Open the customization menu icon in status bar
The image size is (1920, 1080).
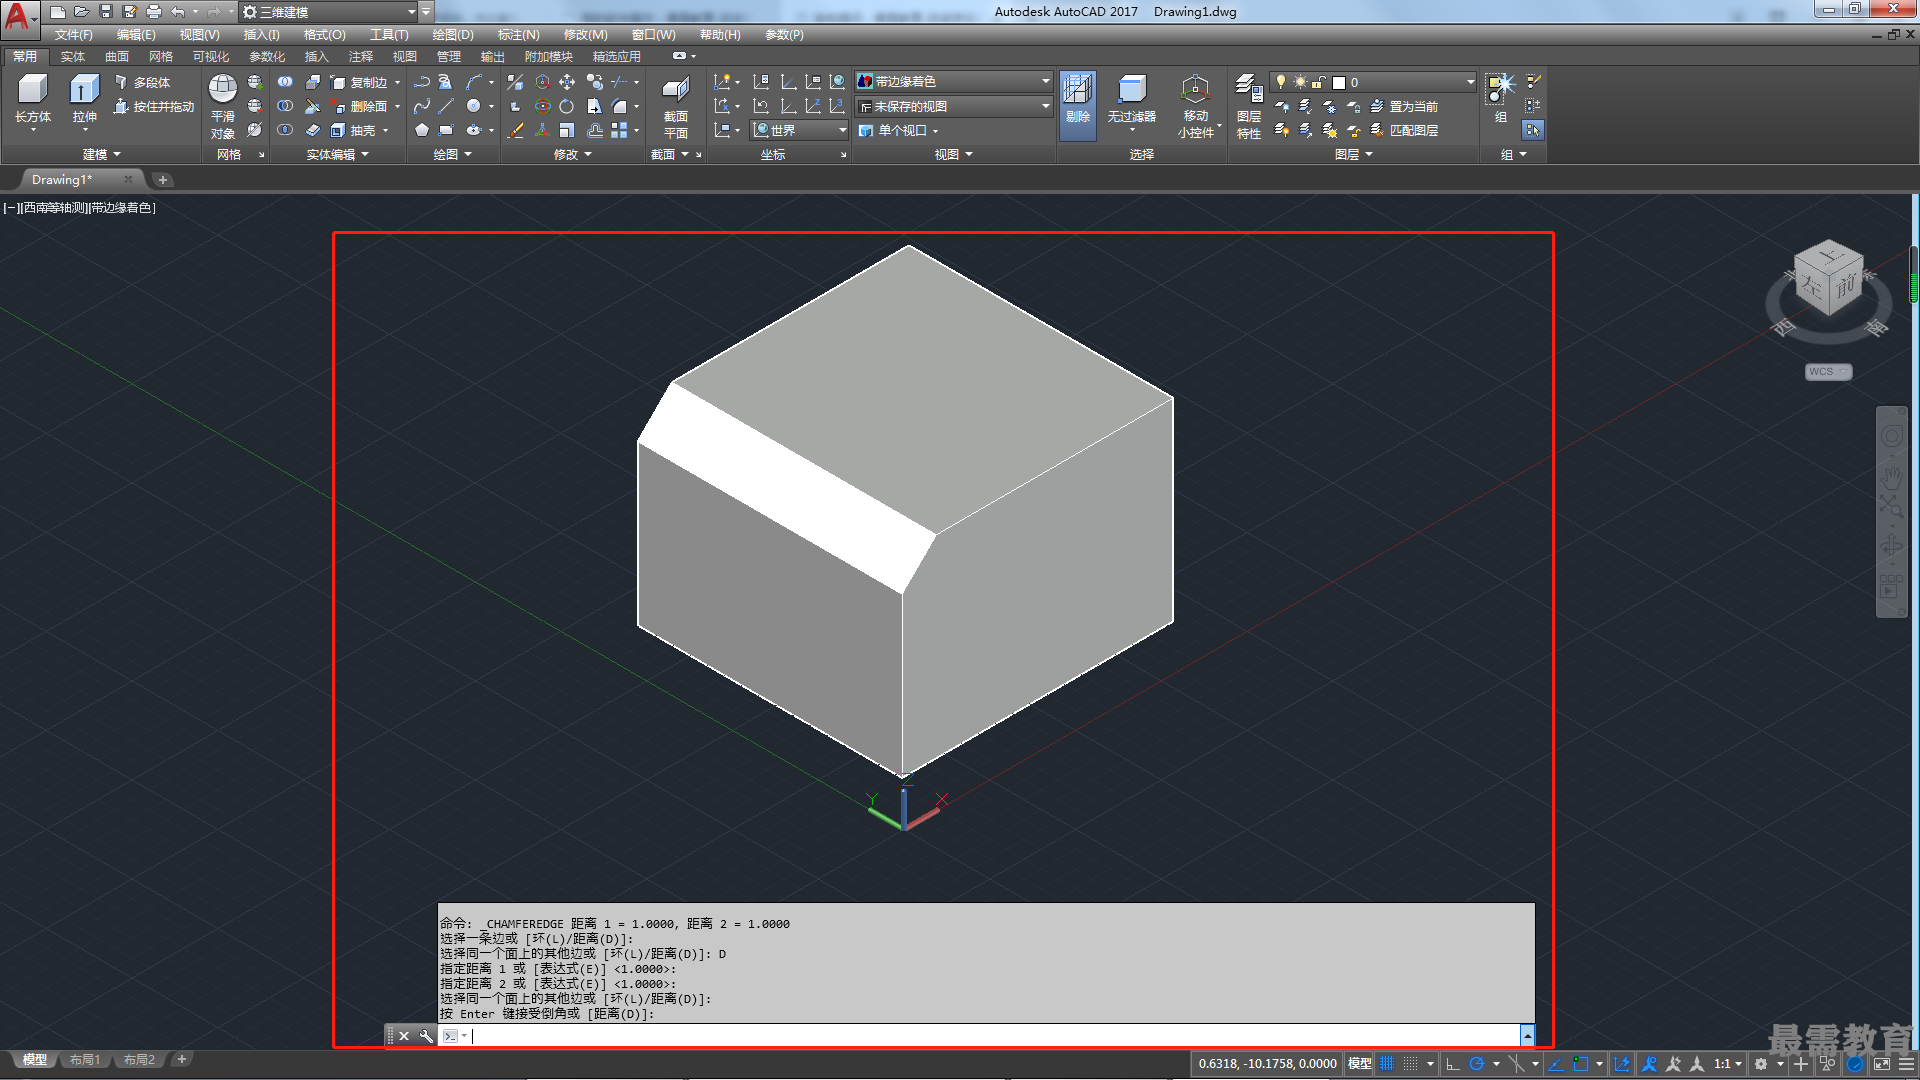pyautogui.click(x=1906, y=1064)
